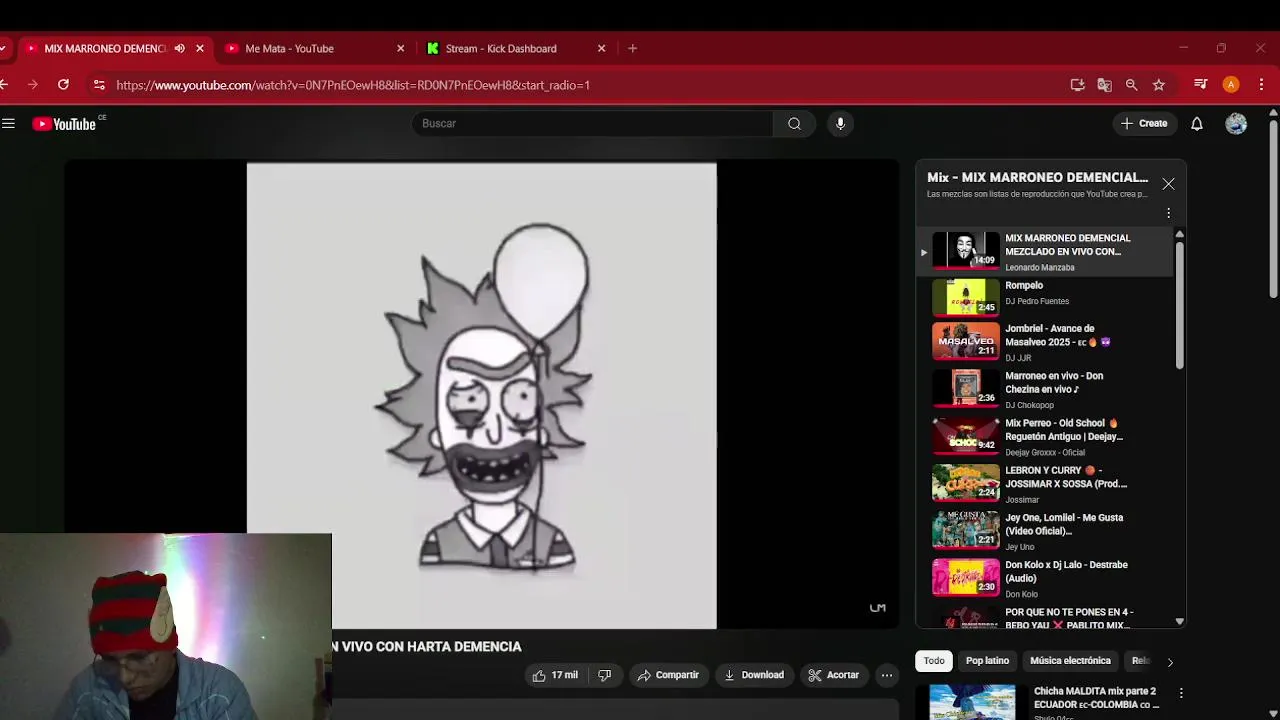This screenshot has width=1280, height=720.
Task: Open options for Chicha MALDITA mix video
Action: pyautogui.click(x=1181, y=693)
